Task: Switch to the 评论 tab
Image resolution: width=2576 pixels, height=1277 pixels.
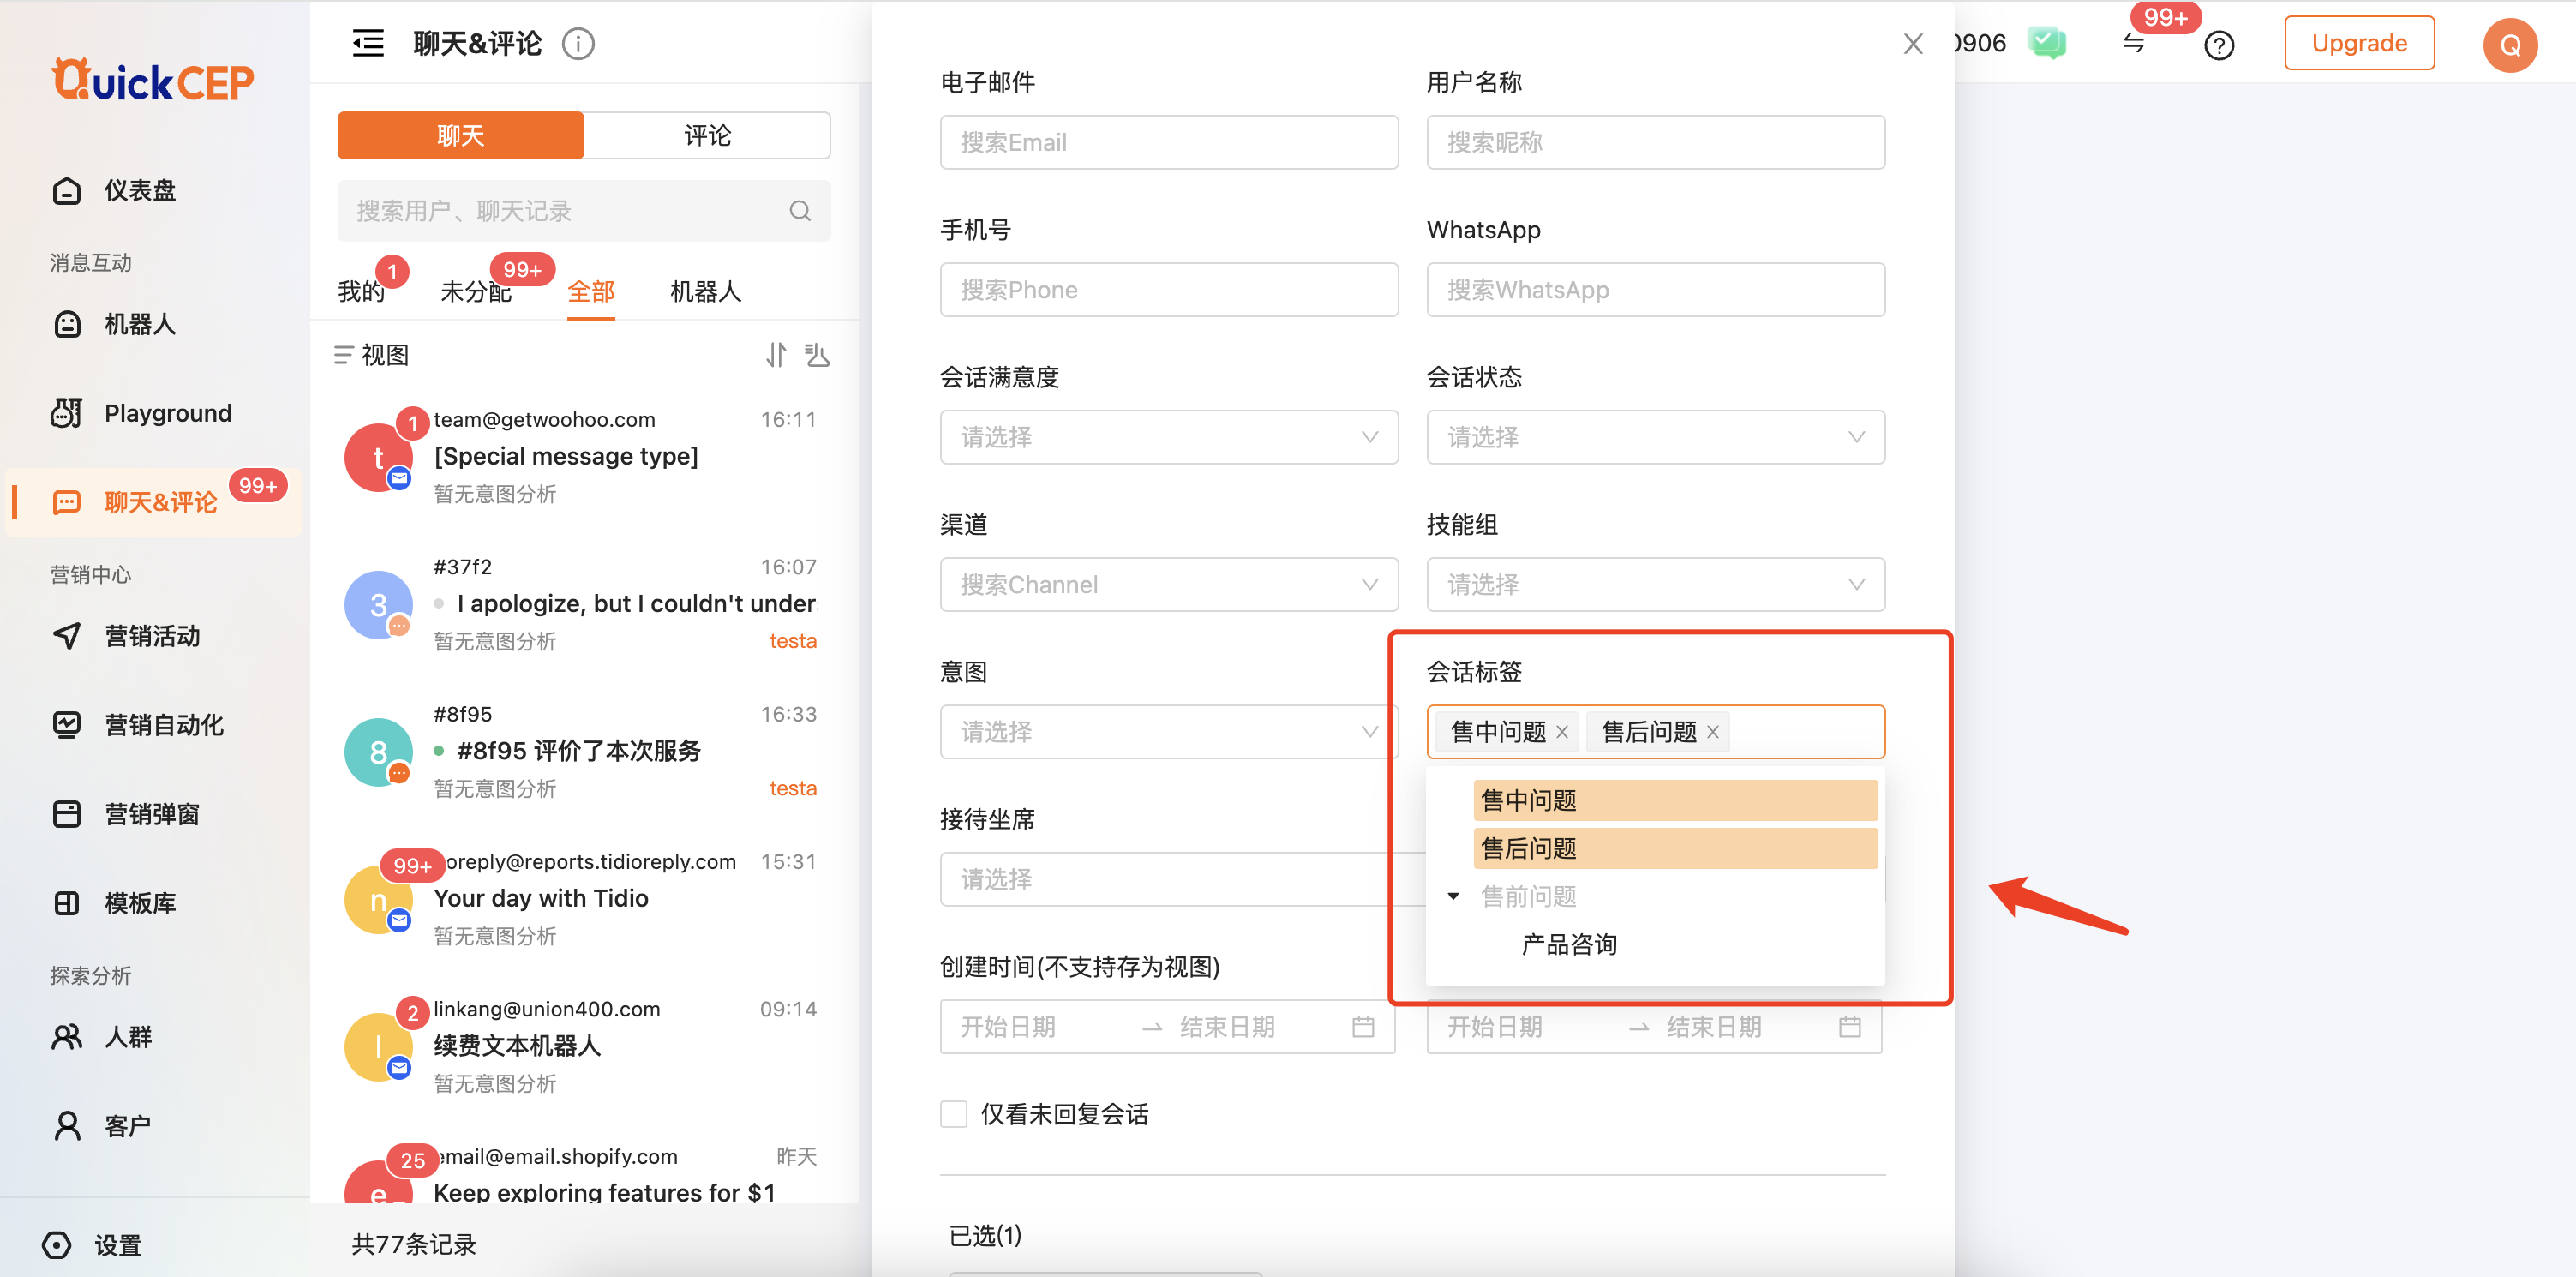Action: tap(707, 135)
